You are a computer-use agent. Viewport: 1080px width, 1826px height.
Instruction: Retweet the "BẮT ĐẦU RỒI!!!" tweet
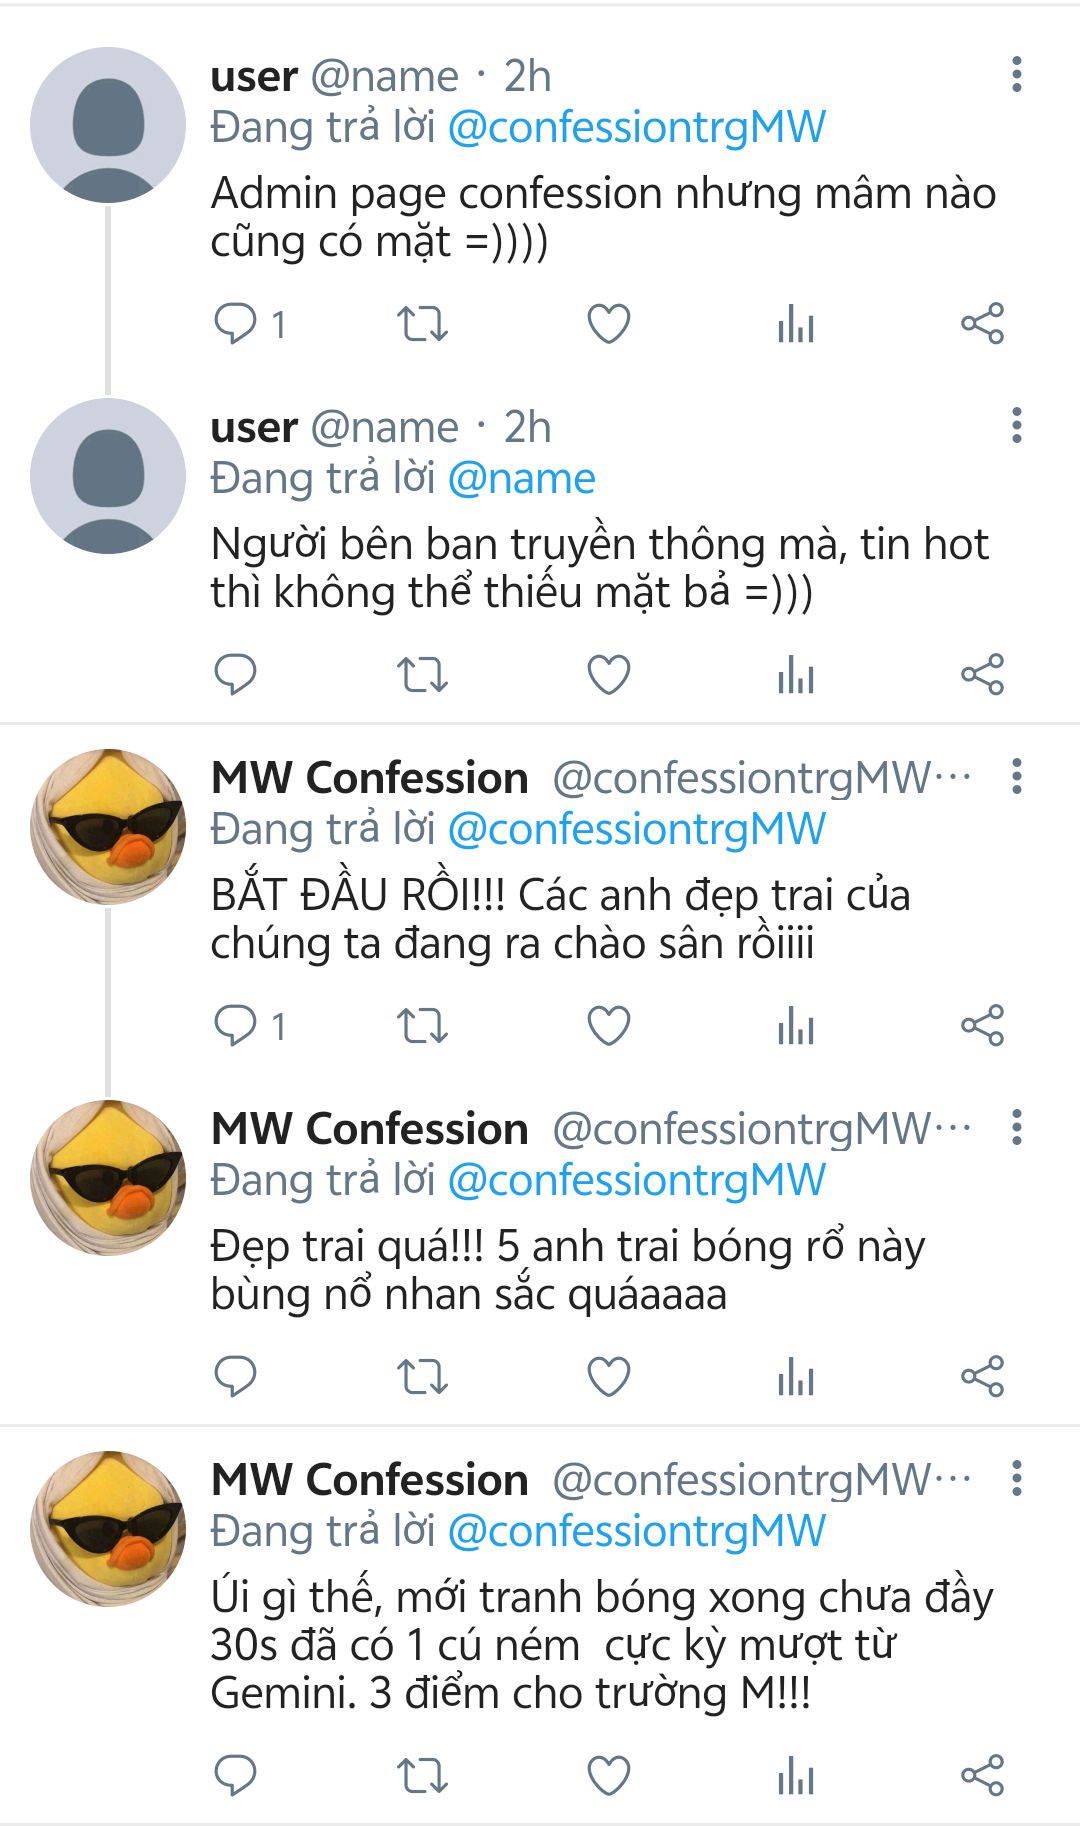point(422,1026)
